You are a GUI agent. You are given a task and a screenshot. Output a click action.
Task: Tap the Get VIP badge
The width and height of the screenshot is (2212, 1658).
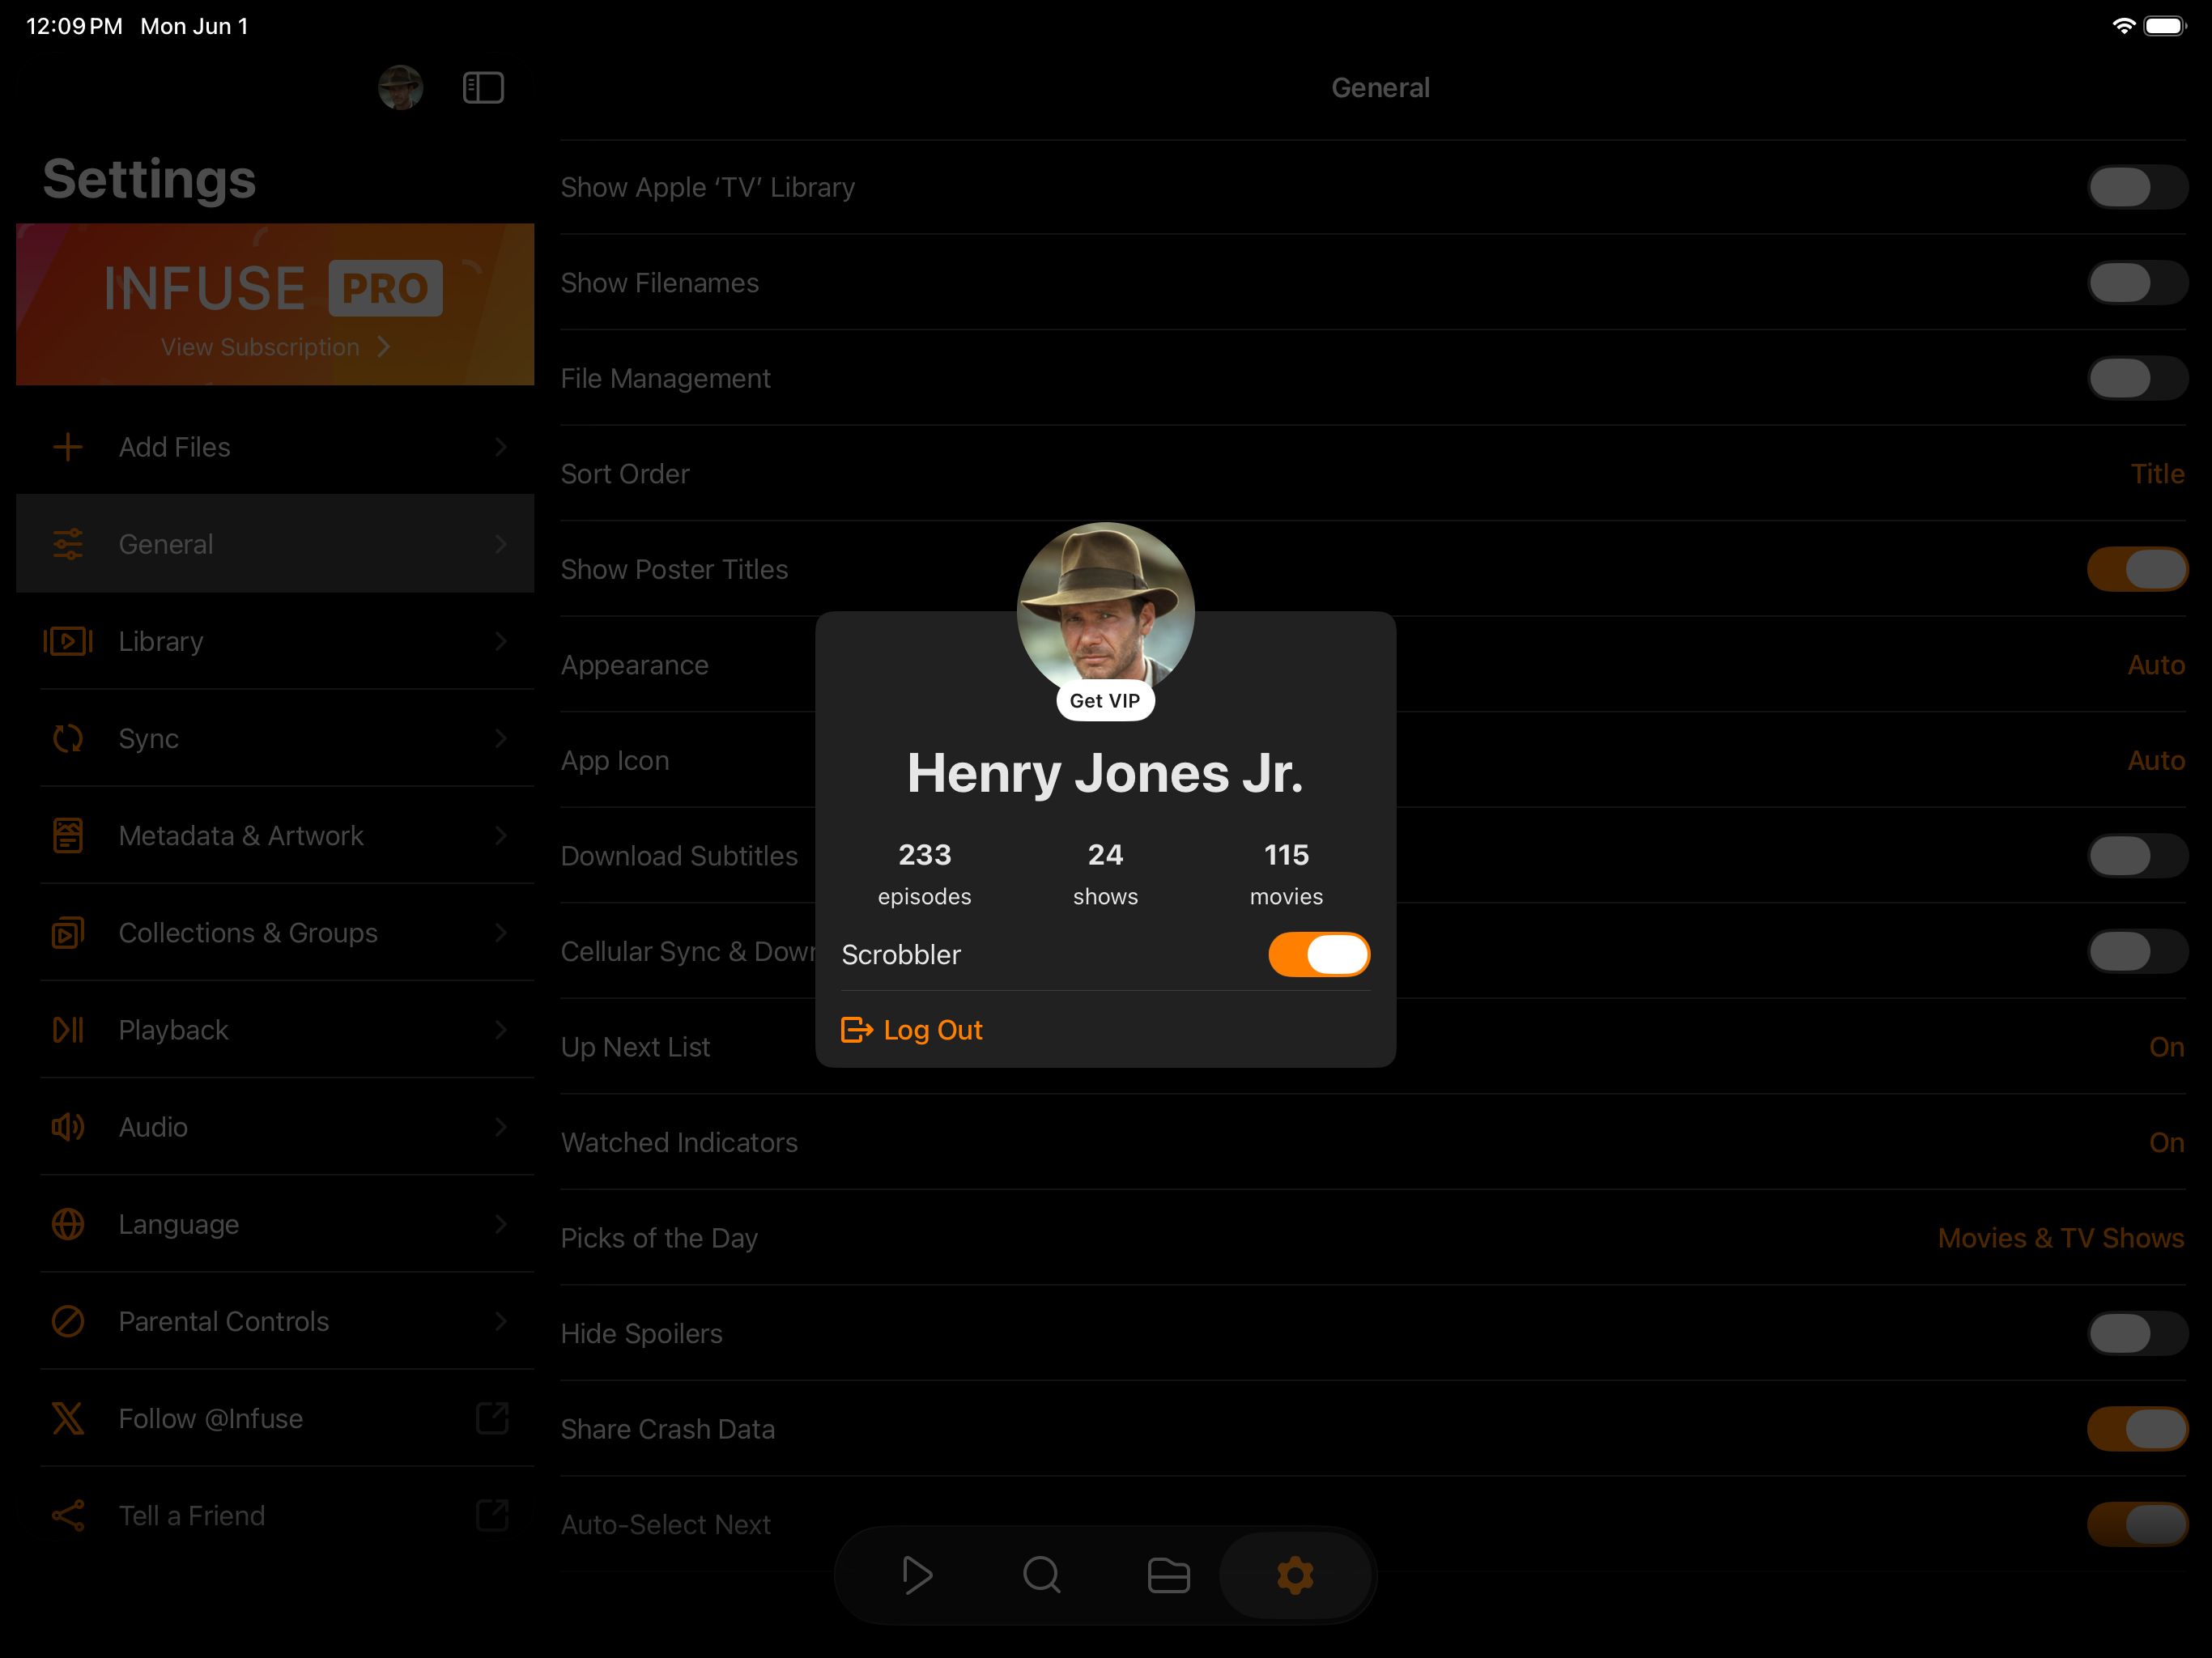[x=1105, y=701]
